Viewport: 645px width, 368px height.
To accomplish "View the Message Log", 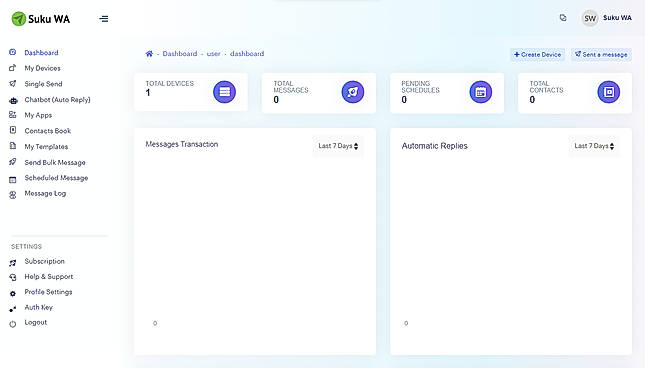I will (x=45, y=193).
